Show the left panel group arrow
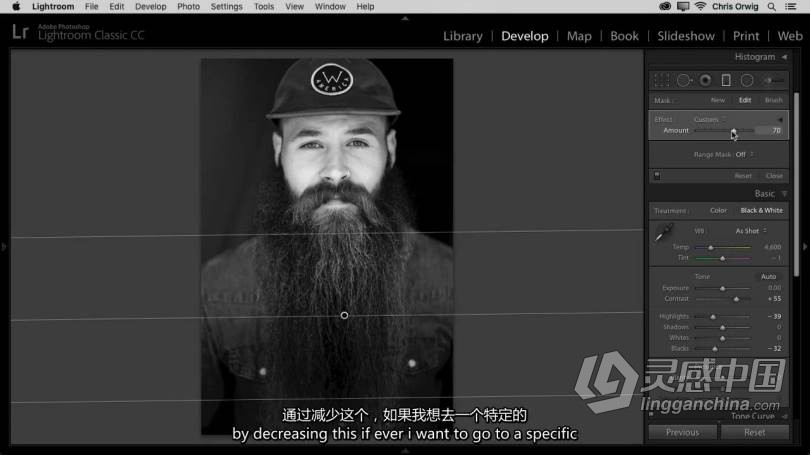810x455 pixels. pos(4,247)
